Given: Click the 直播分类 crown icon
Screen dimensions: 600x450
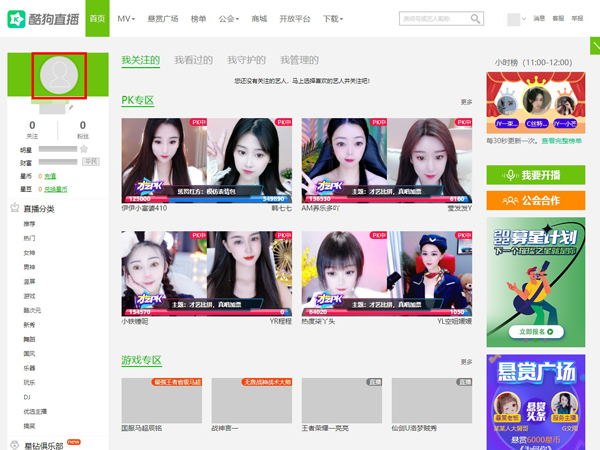Looking at the screenshot, I should coord(15,208).
